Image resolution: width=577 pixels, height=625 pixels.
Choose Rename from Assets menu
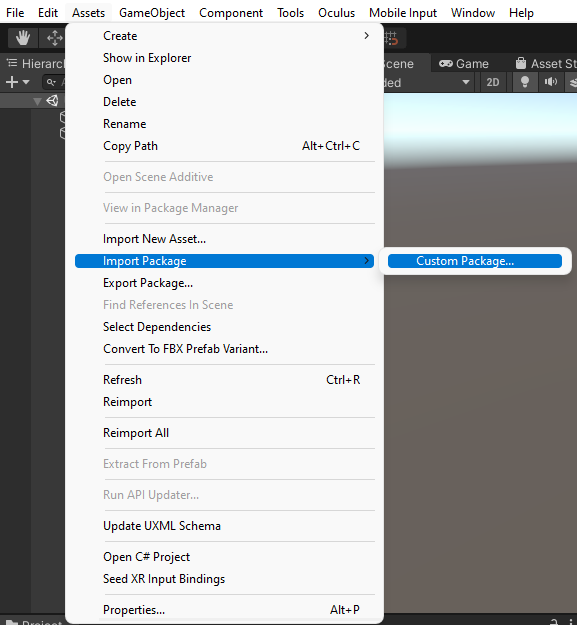click(x=224, y=124)
